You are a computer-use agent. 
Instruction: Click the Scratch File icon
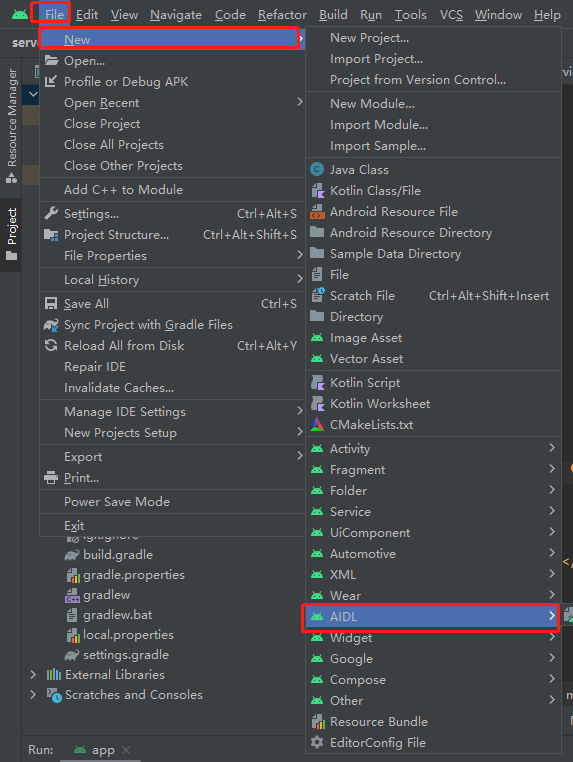(317, 295)
